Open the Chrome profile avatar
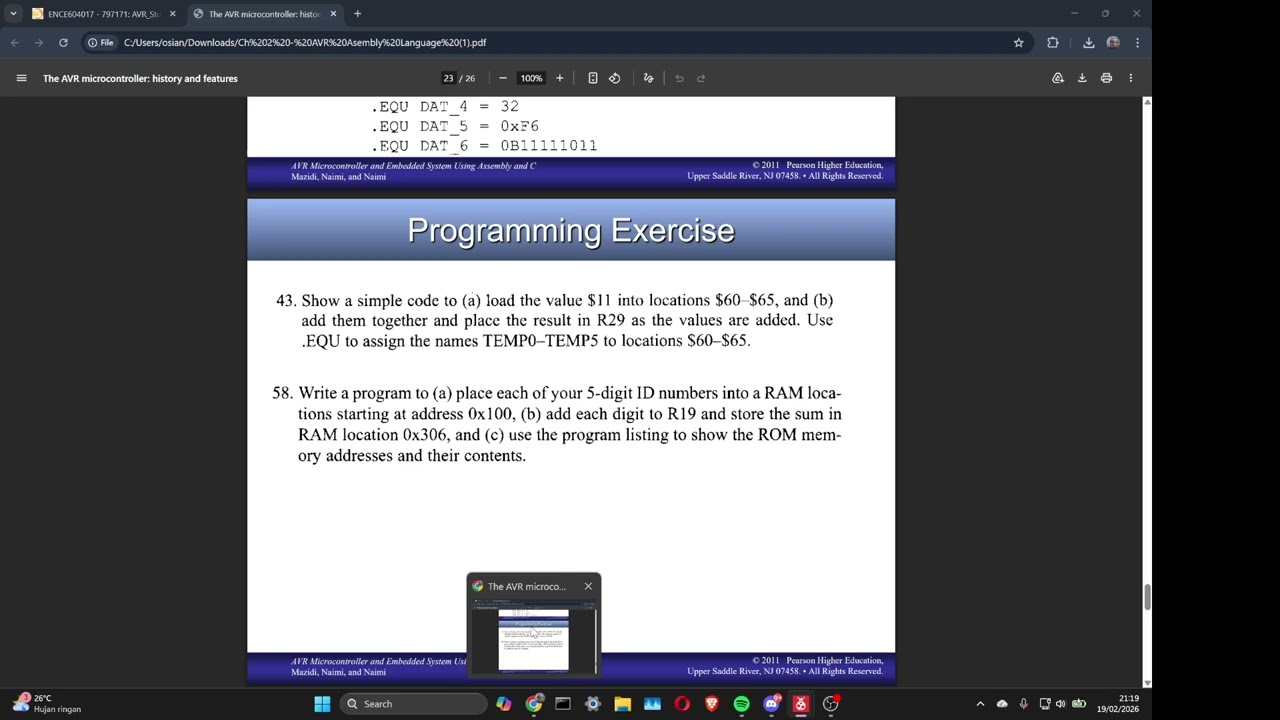1280x720 pixels. click(x=1113, y=42)
